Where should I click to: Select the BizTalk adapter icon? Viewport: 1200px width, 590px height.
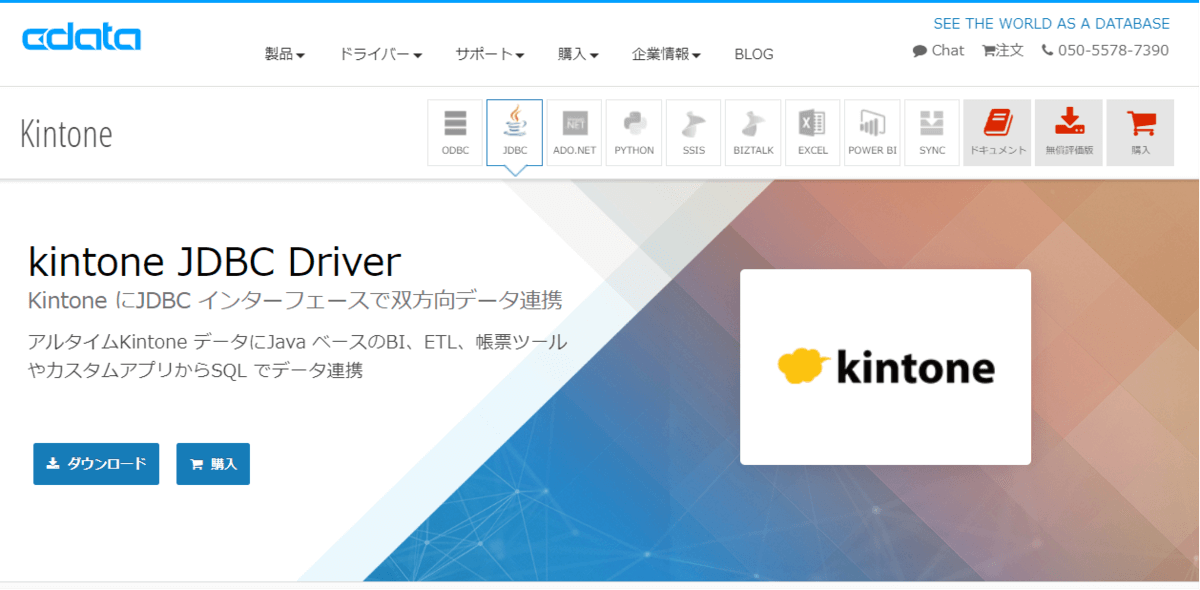pos(753,132)
